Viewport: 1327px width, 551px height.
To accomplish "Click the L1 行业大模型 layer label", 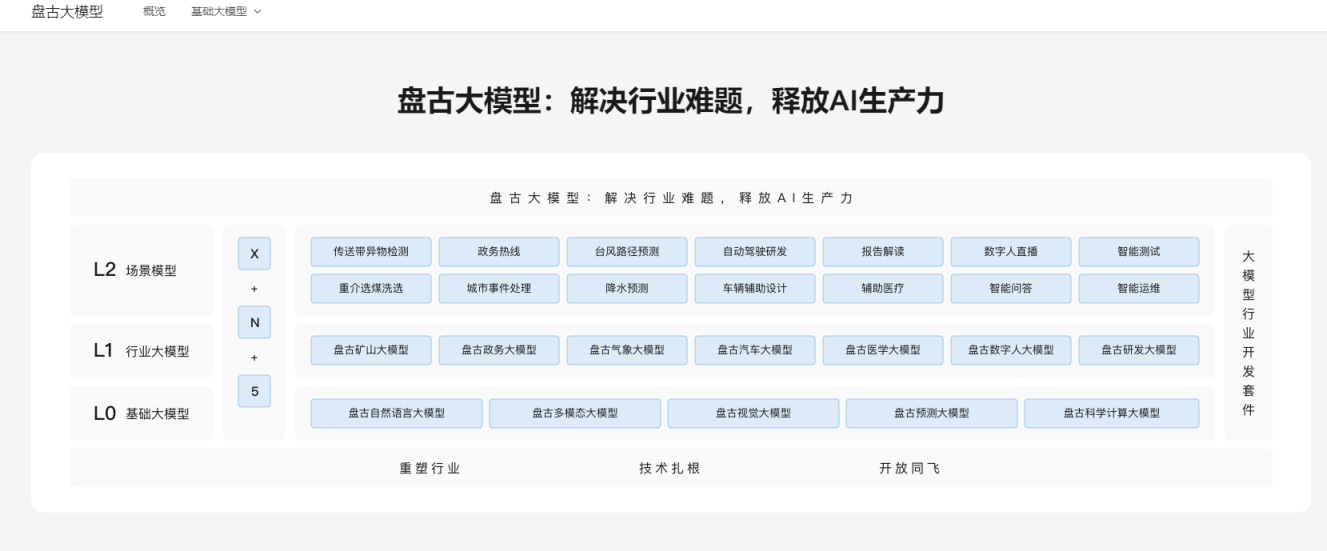I will (141, 351).
